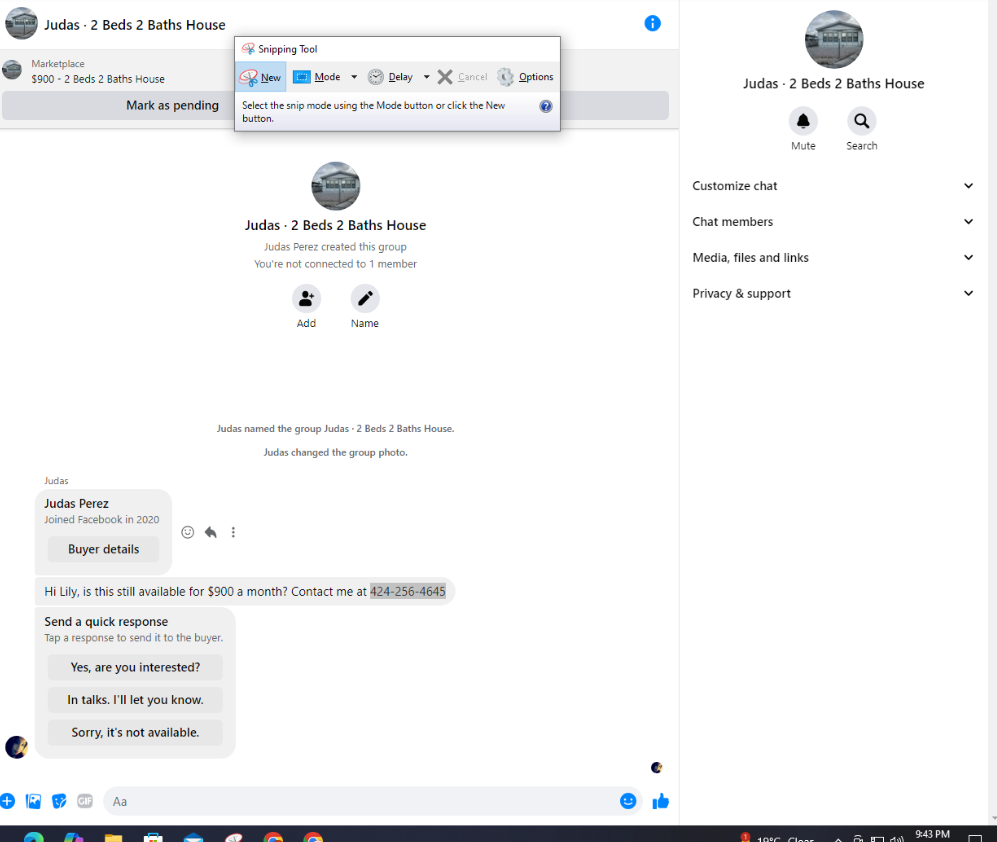Viewport: 997px width, 842px height.
Task: Send quick response 'In talks. I'll let you know.'
Action: click(x=135, y=700)
